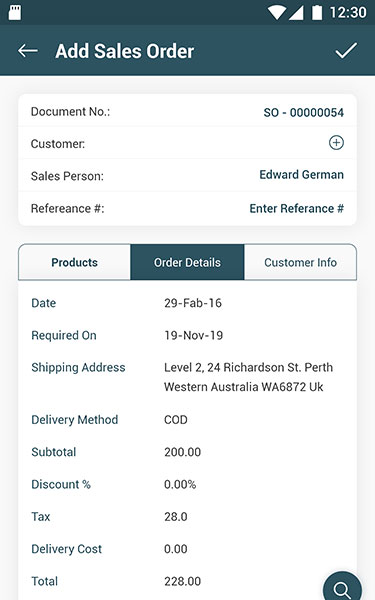Edit Discount % value 0.00%

180,484
